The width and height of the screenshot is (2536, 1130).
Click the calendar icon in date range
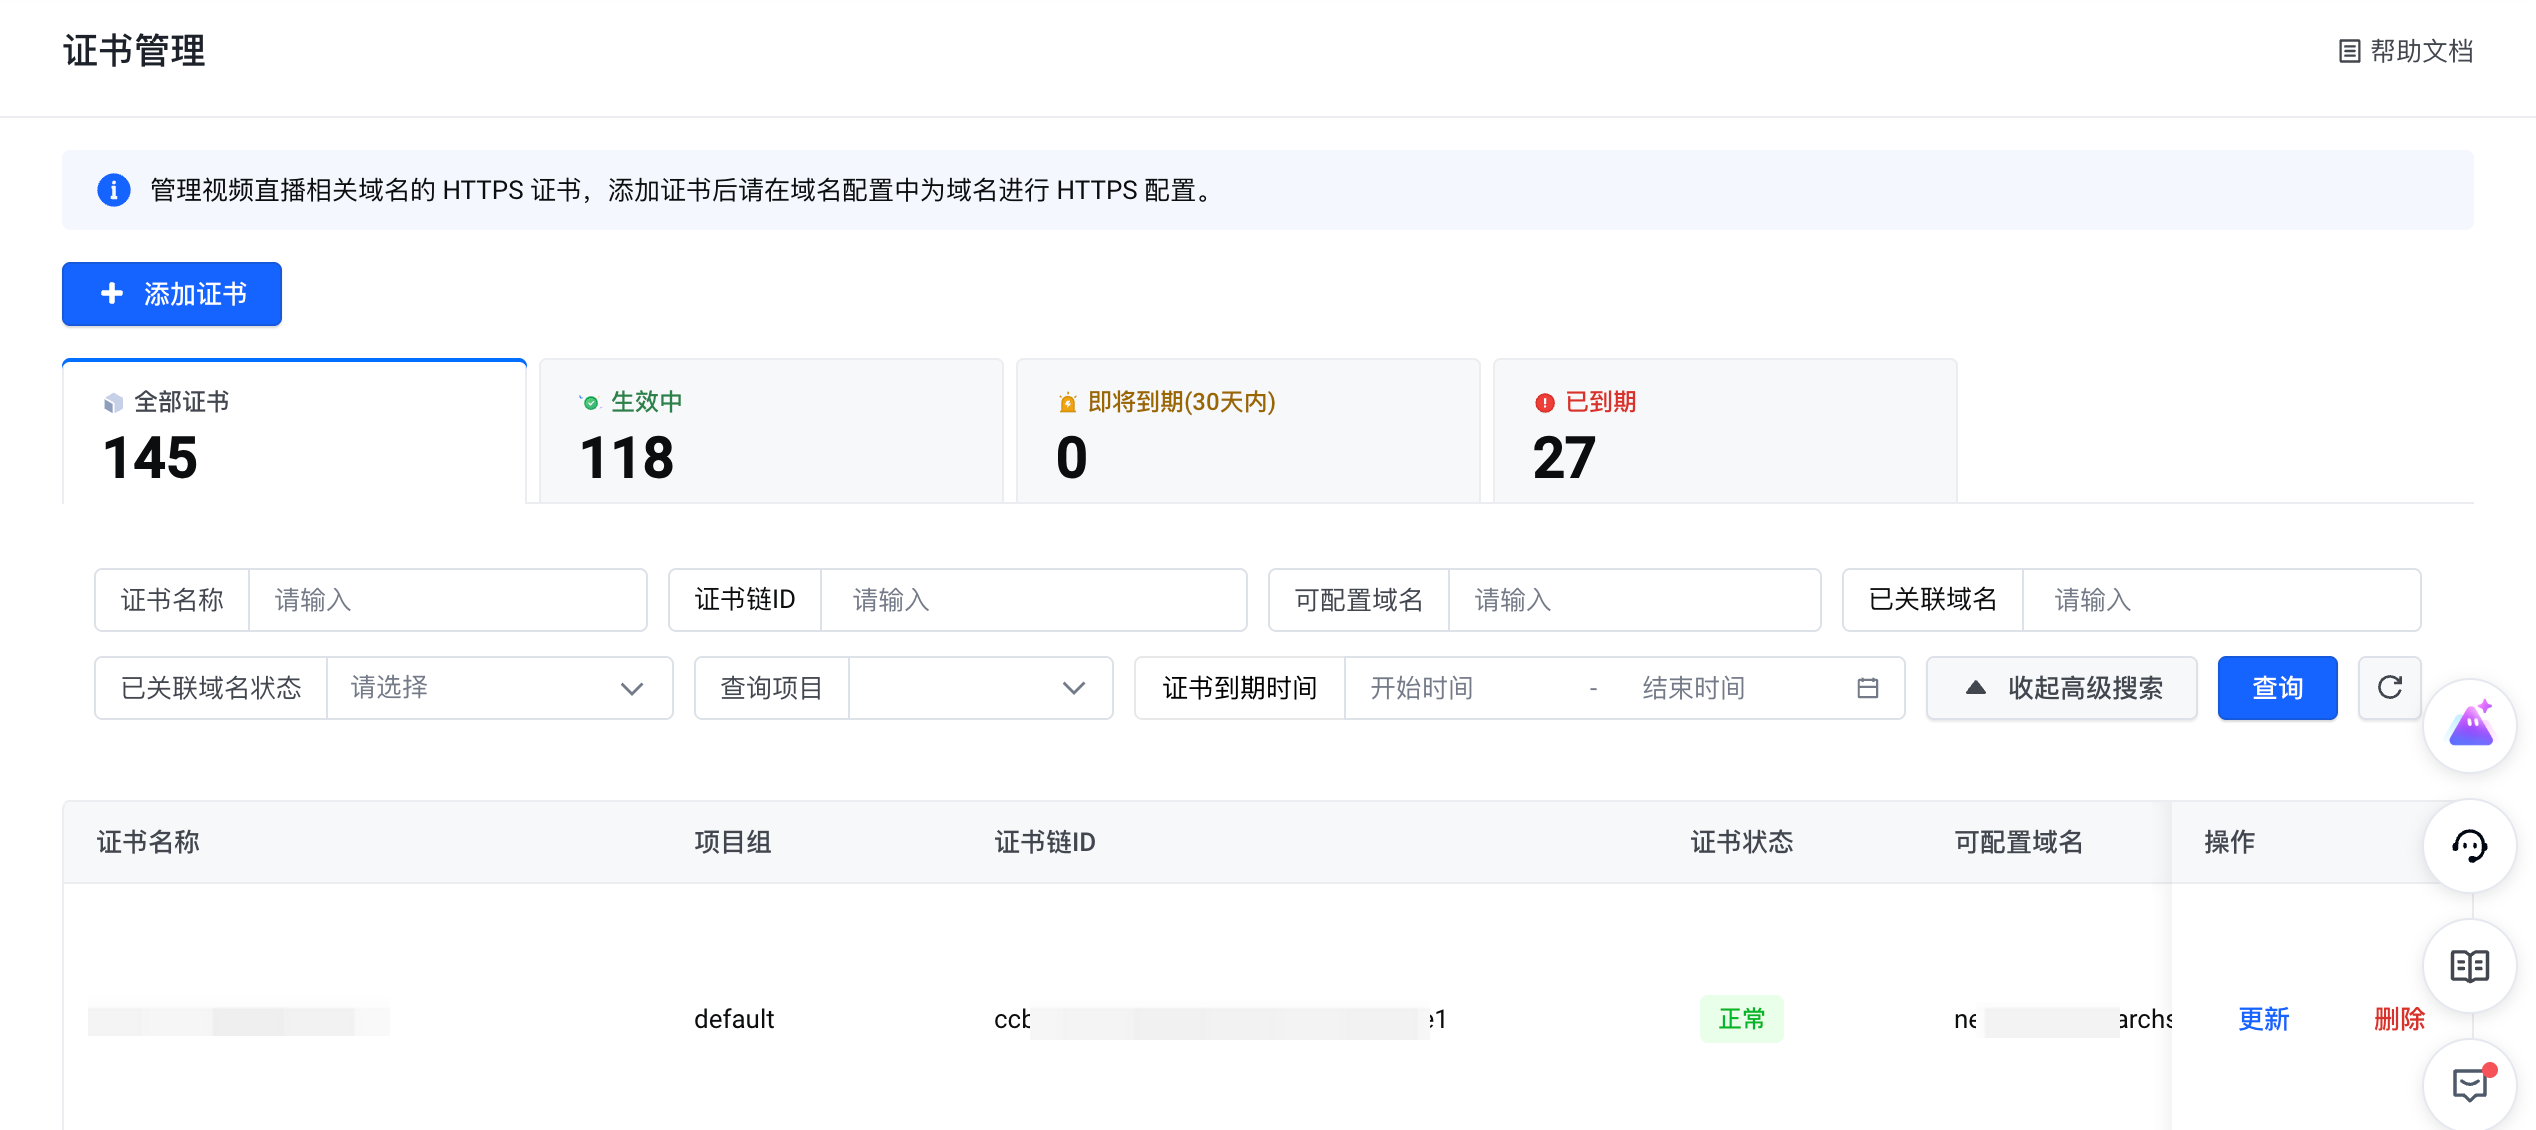click(x=1867, y=688)
